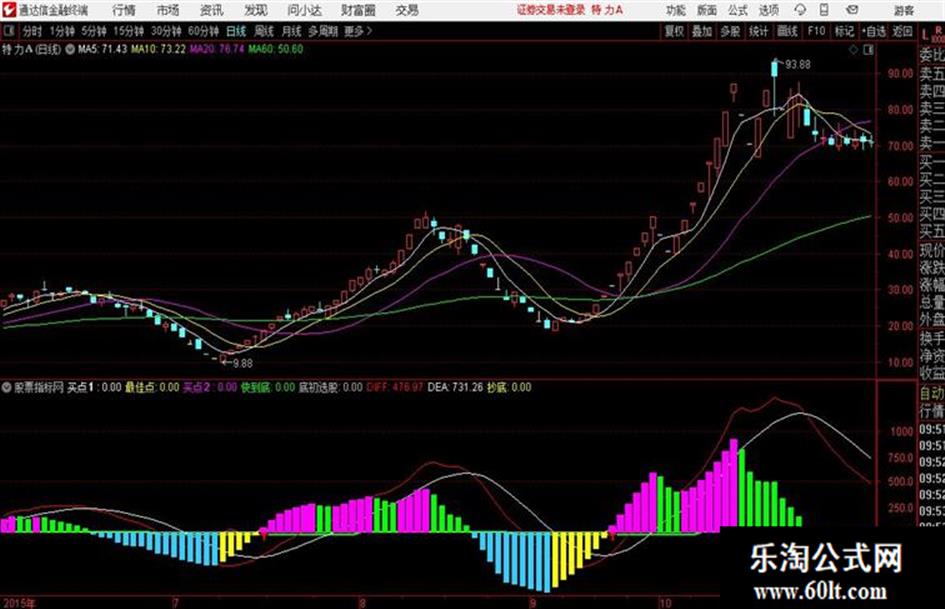
Task: Click the MA10: 73.22 value label
Action: click(x=159, y=49)
